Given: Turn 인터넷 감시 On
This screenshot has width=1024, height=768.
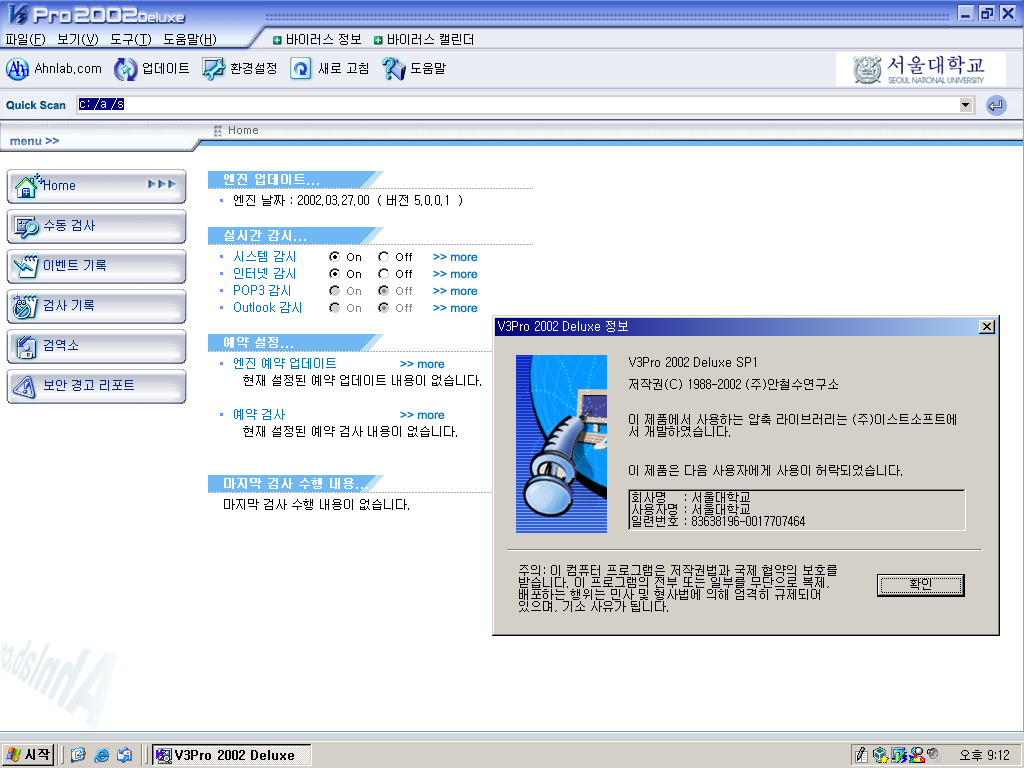Looking at the screenshot, I should 334,274.
